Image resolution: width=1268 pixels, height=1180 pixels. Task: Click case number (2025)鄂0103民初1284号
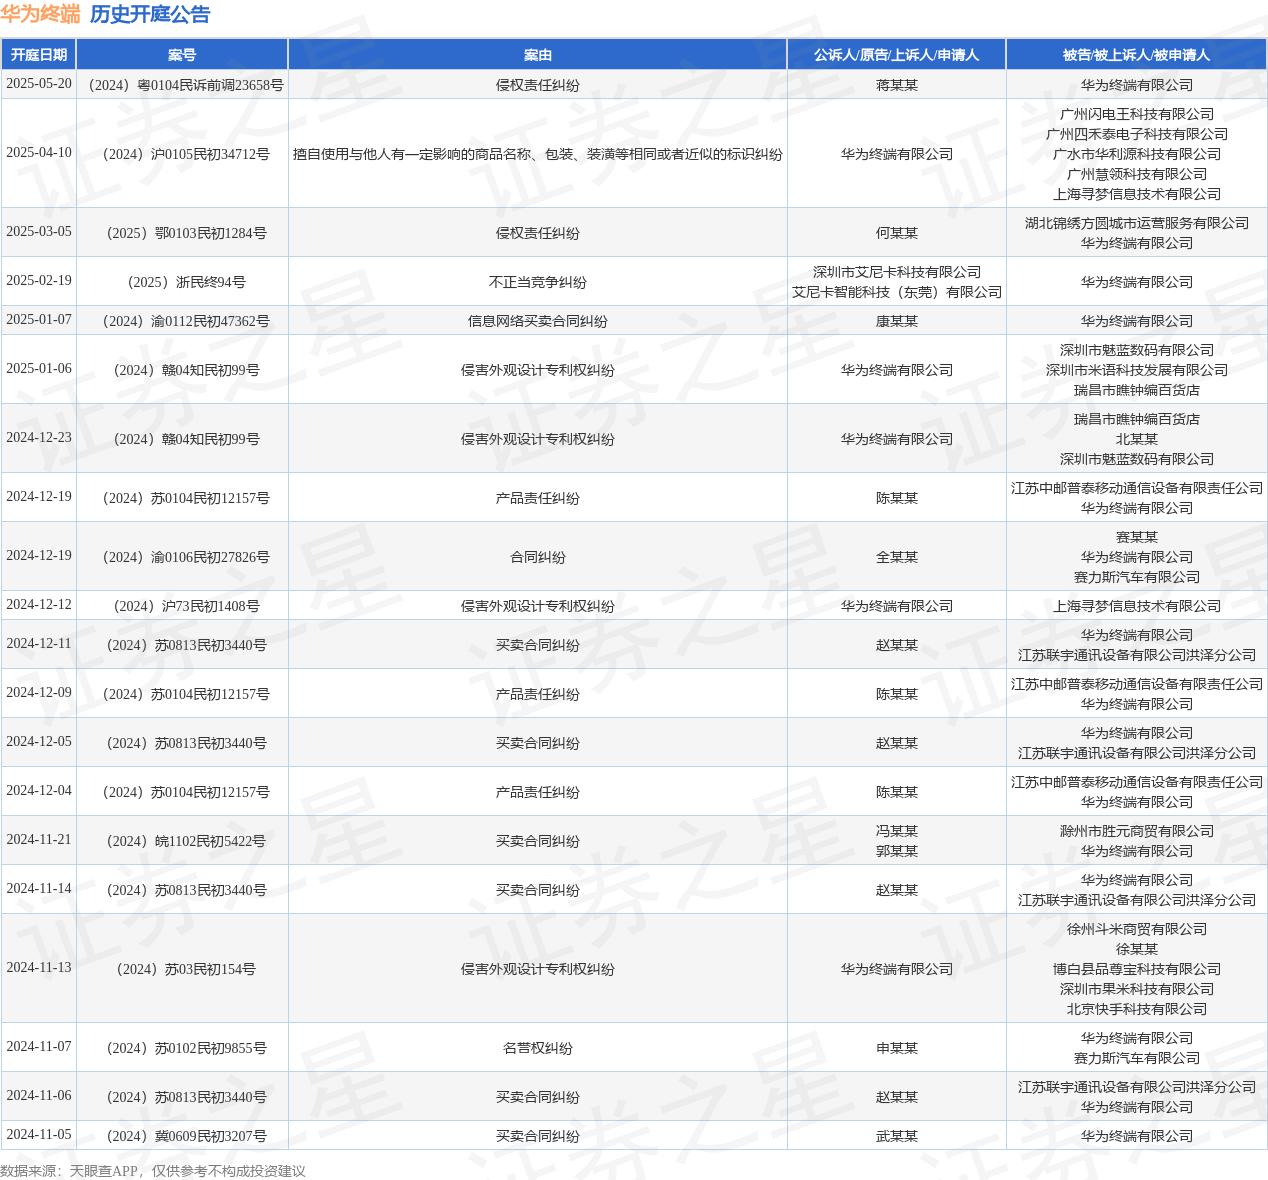point(182,233)
